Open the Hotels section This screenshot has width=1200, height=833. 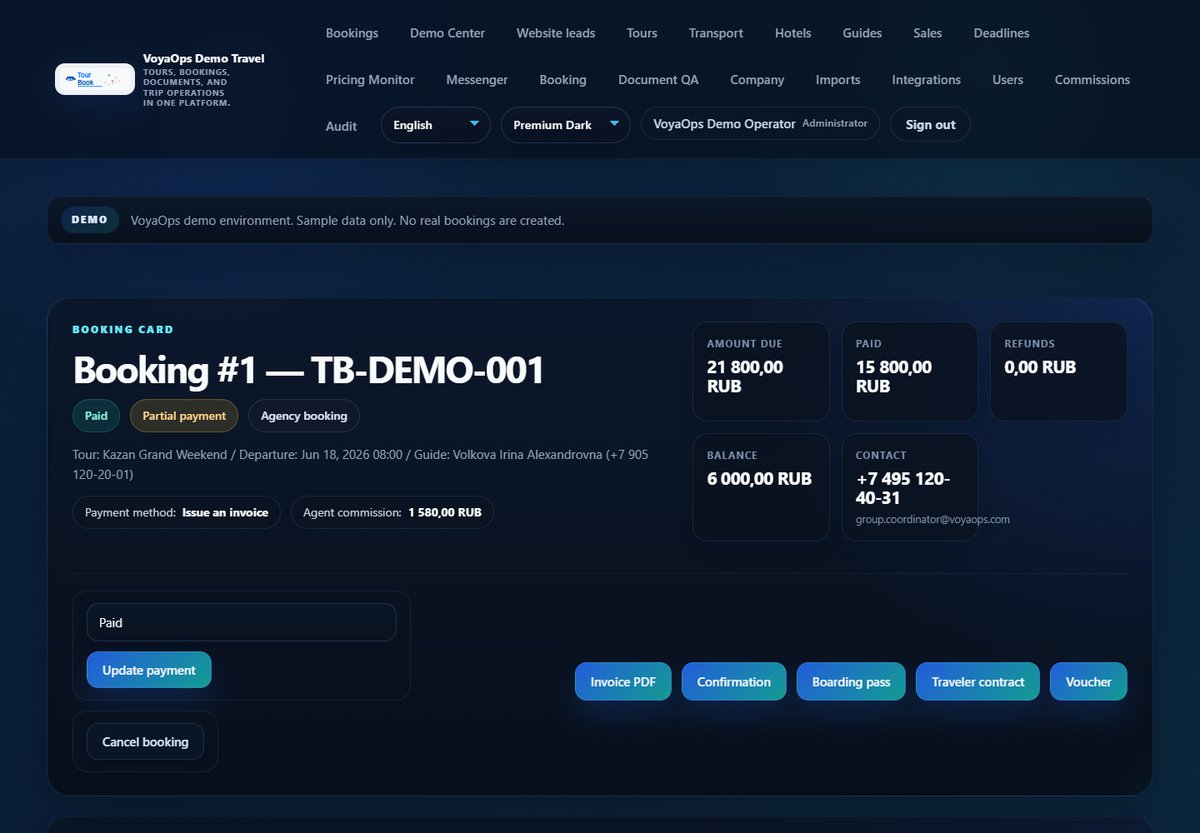[793, 33]
